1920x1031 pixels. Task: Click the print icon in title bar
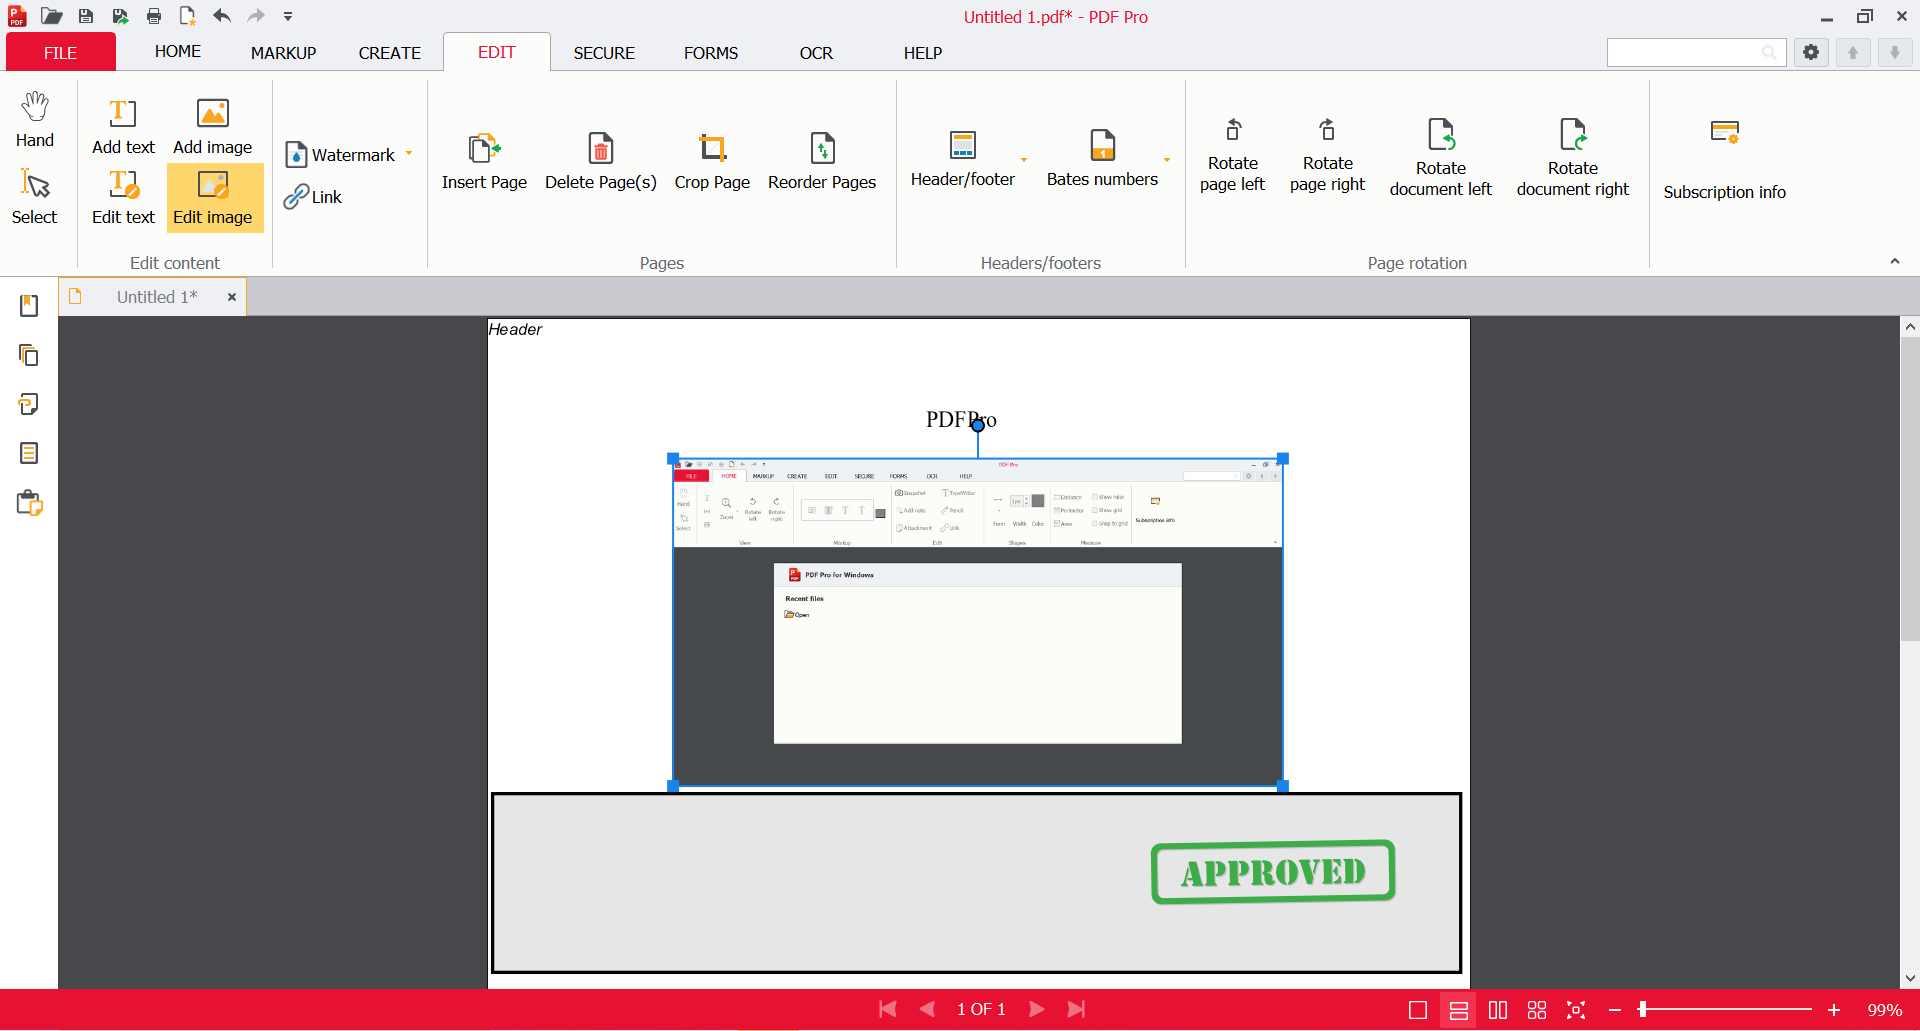coord(154,16)
